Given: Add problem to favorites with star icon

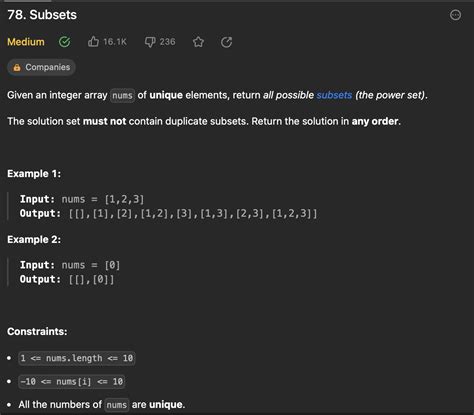Looking at the screenshot, I should 198,42.
